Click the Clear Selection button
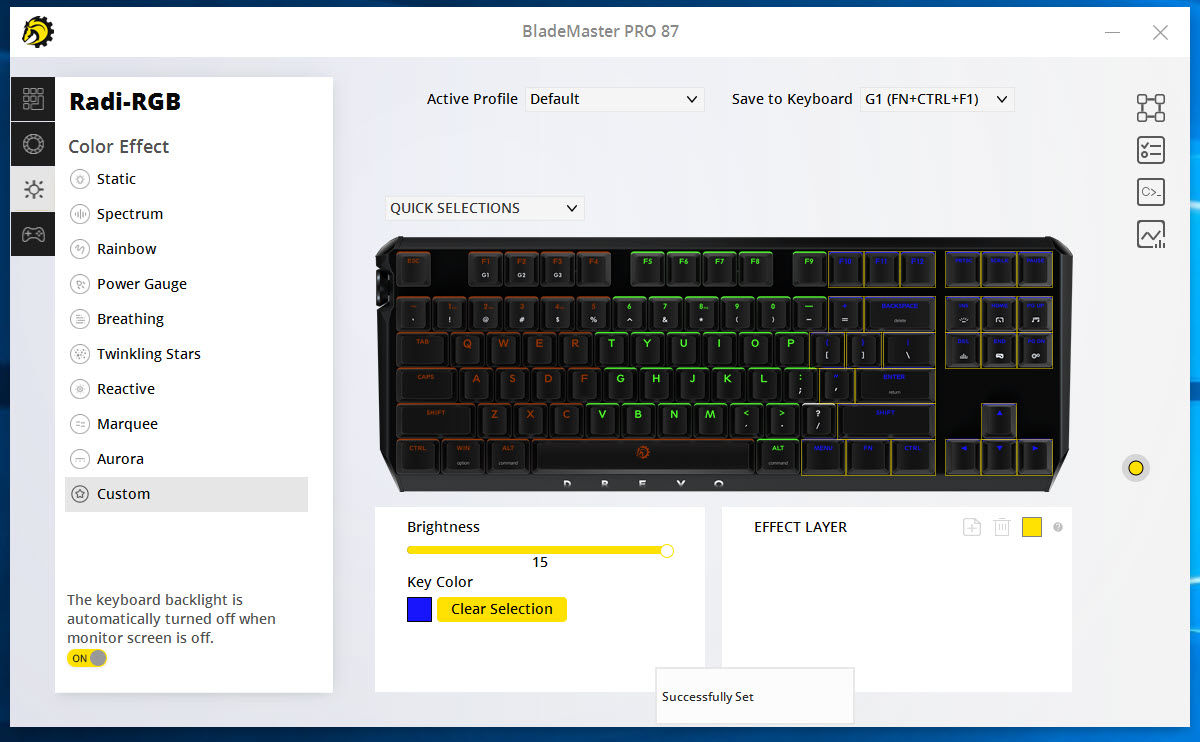 [x=502, y=609]
